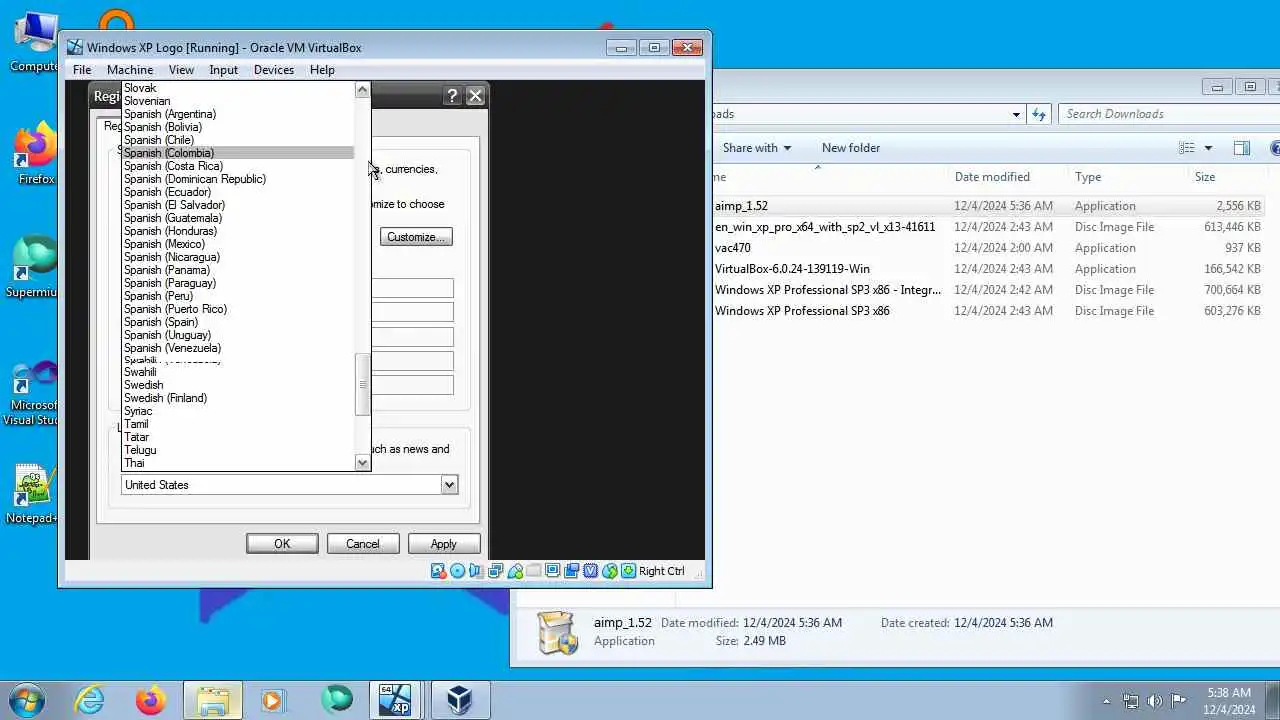Open the Explorer address bar history dropdown
The width and height of the screenshot is (1280, 720).
(x=1016, y=114)
